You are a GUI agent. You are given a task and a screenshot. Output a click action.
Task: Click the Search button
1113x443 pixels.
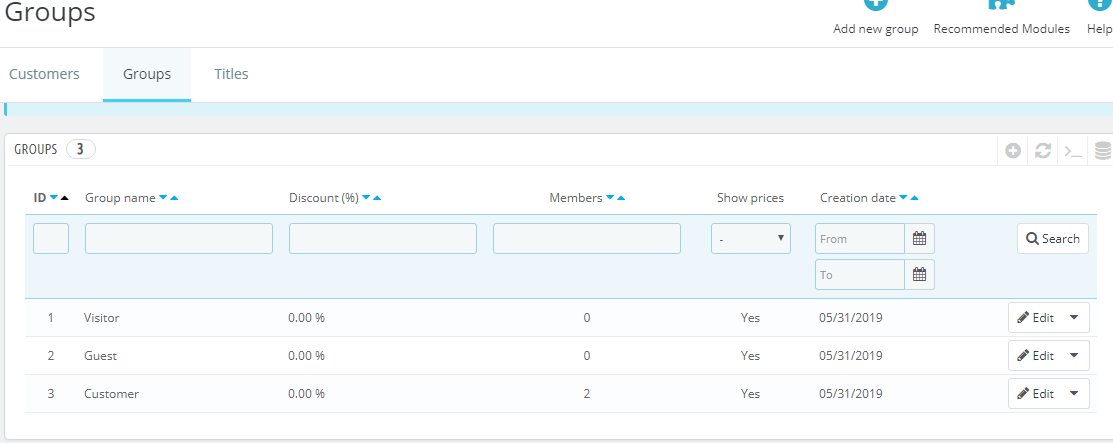(1053, 239)
